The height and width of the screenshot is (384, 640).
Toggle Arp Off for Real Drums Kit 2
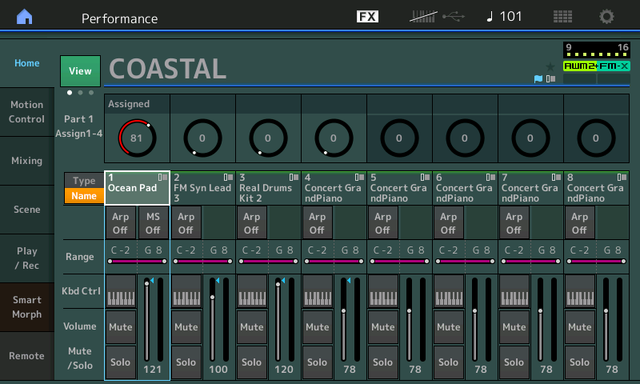click(251, 223)
